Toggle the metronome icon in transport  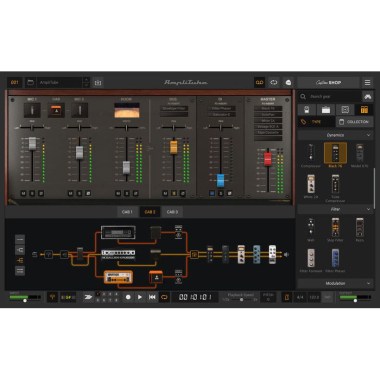pos(287,297)
